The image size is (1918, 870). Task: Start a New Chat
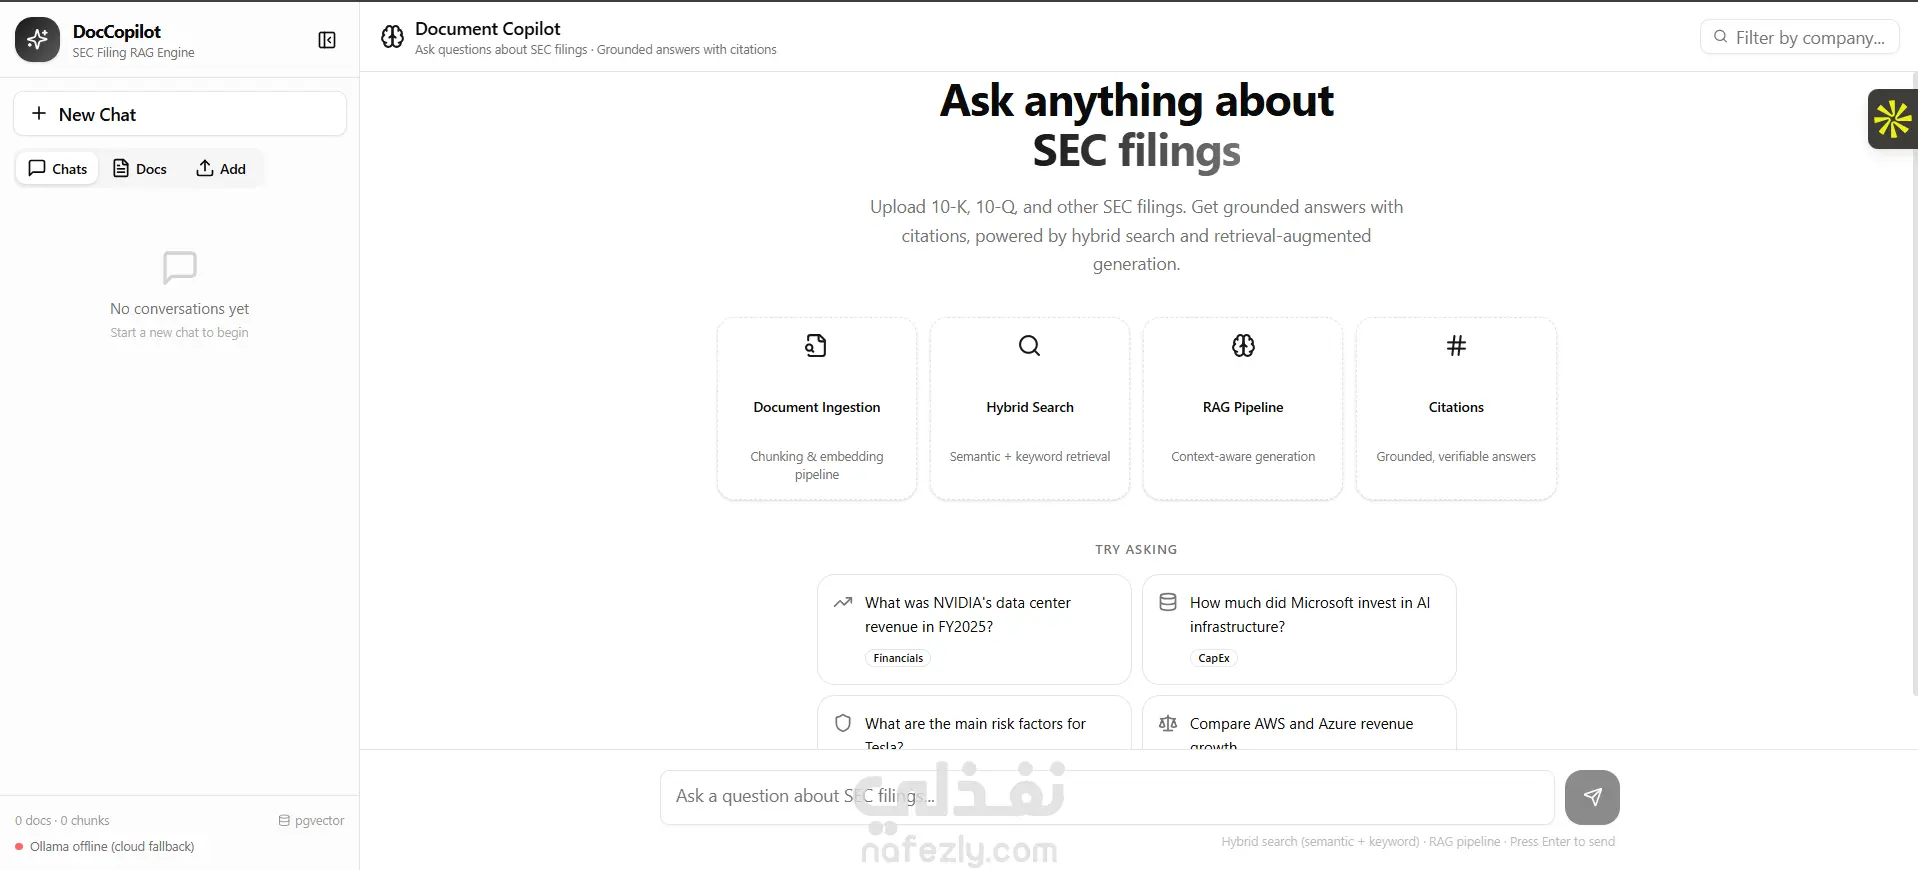pyautogui.click(x=180, y=114)
